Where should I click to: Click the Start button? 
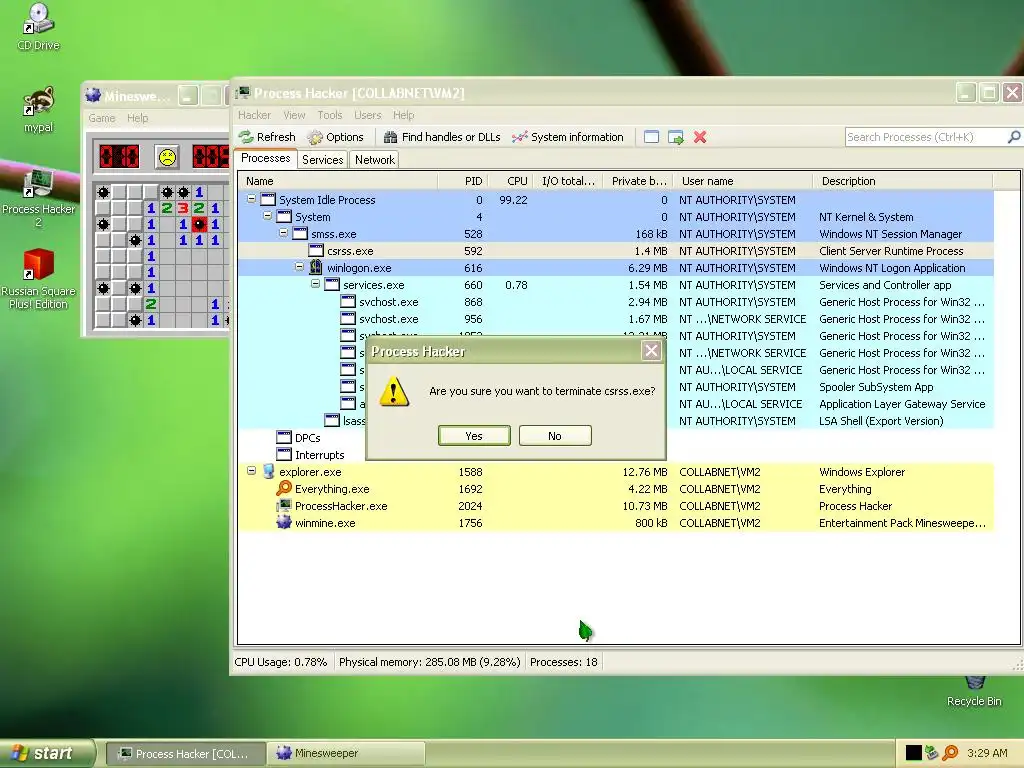[46, 753]
